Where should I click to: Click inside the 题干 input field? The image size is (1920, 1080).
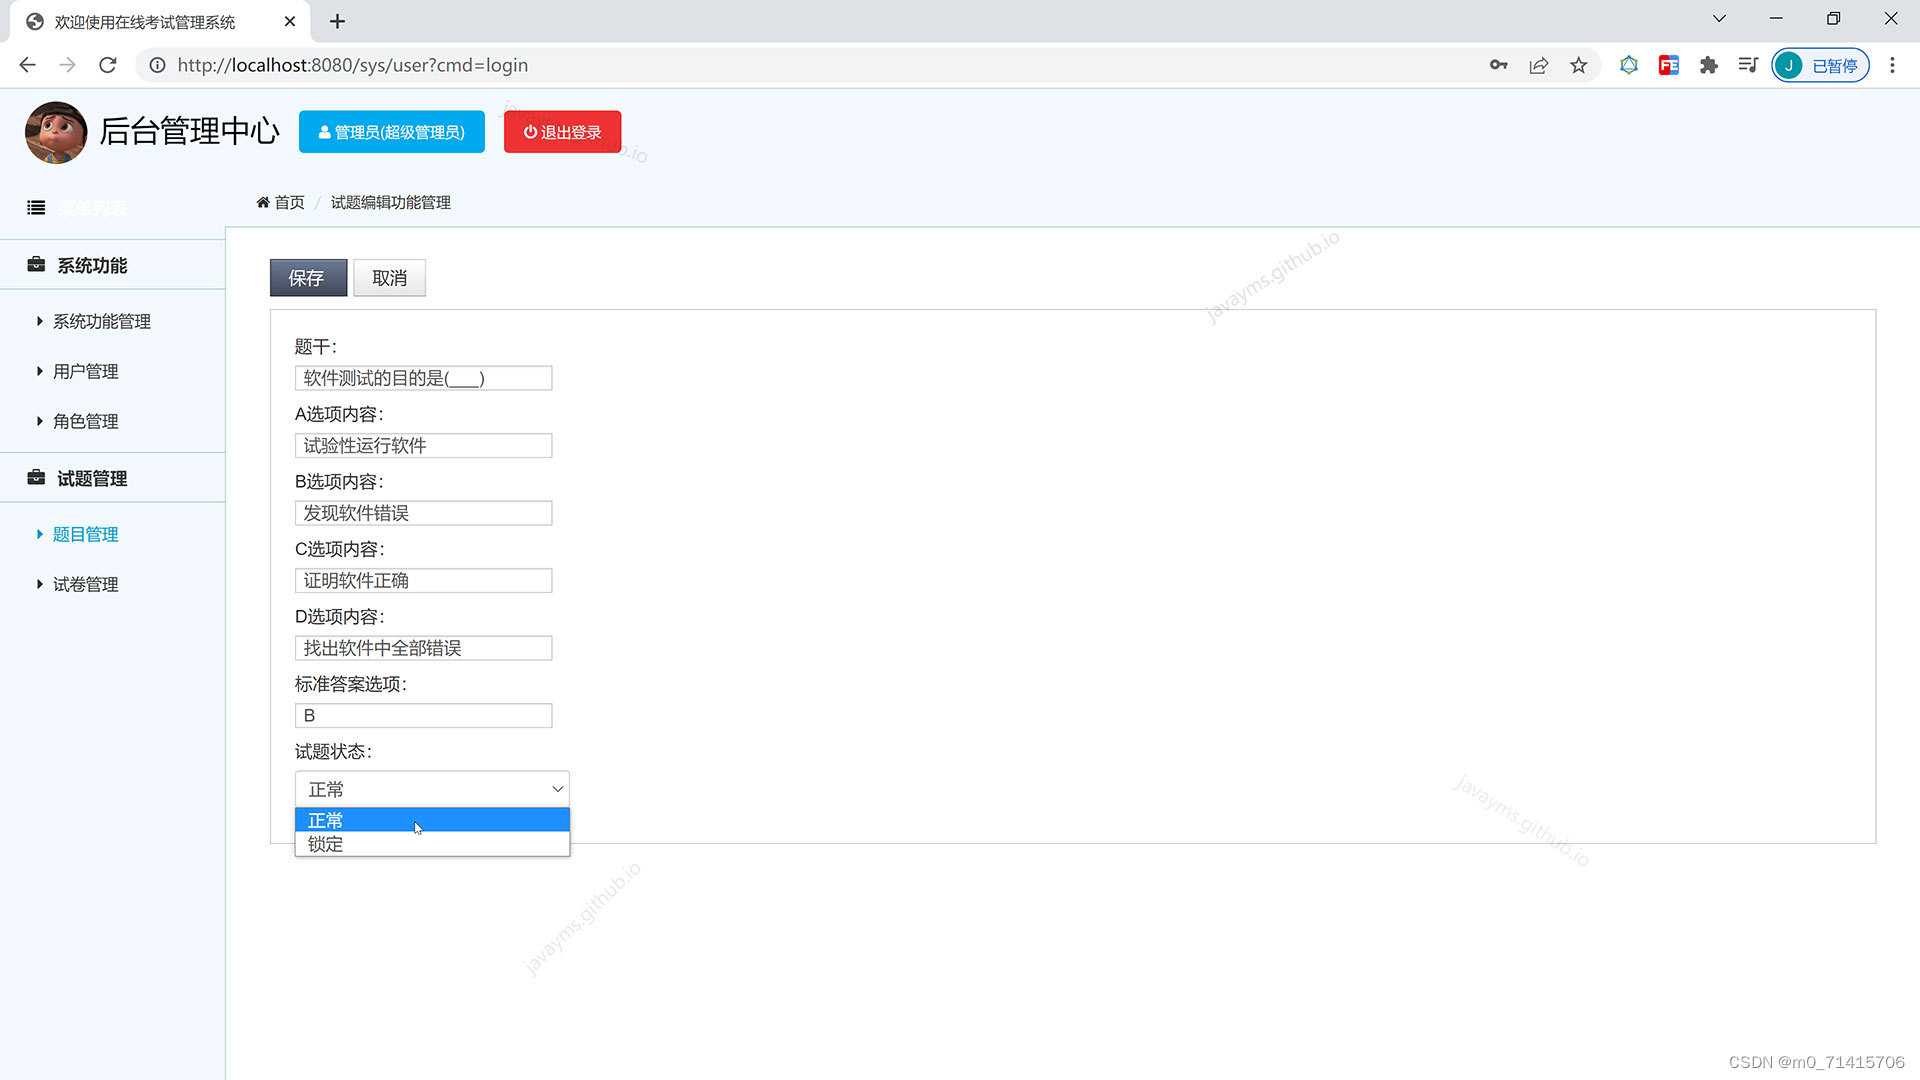tap(423, 378)
